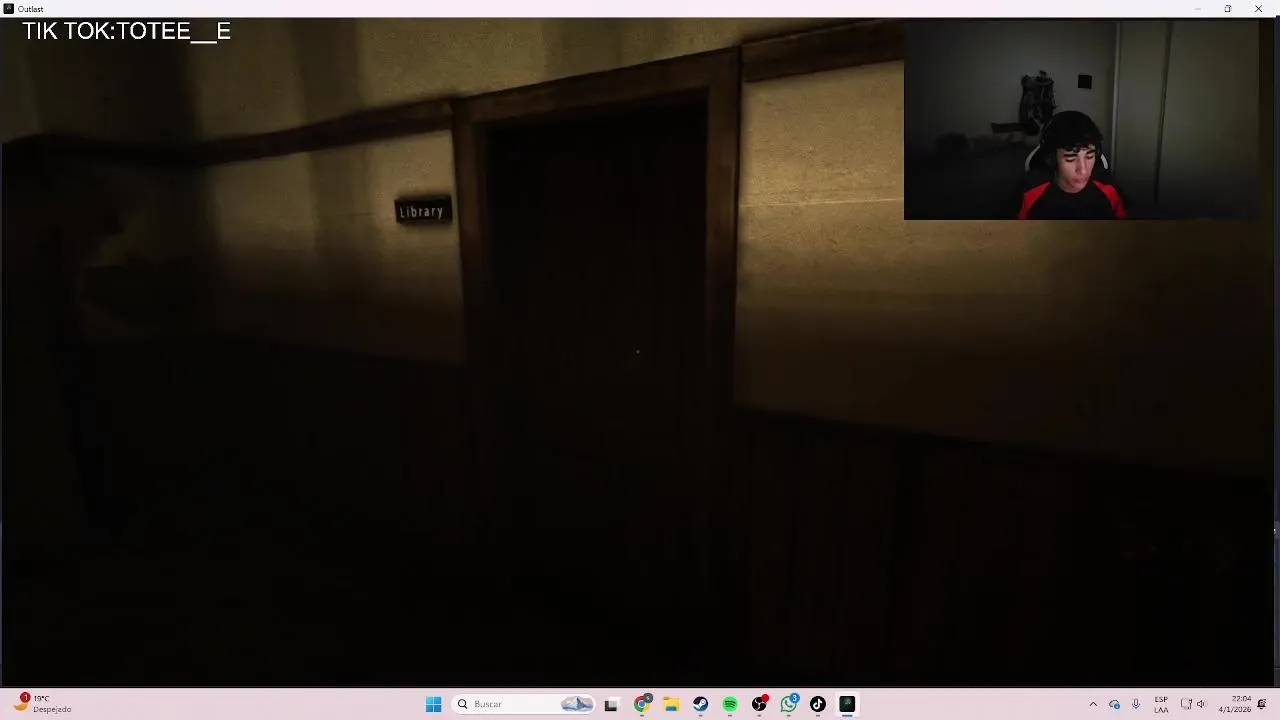Screen dimensions: 1280x720
Task: Restore down the Outlast window
Action: (1228, 9)
